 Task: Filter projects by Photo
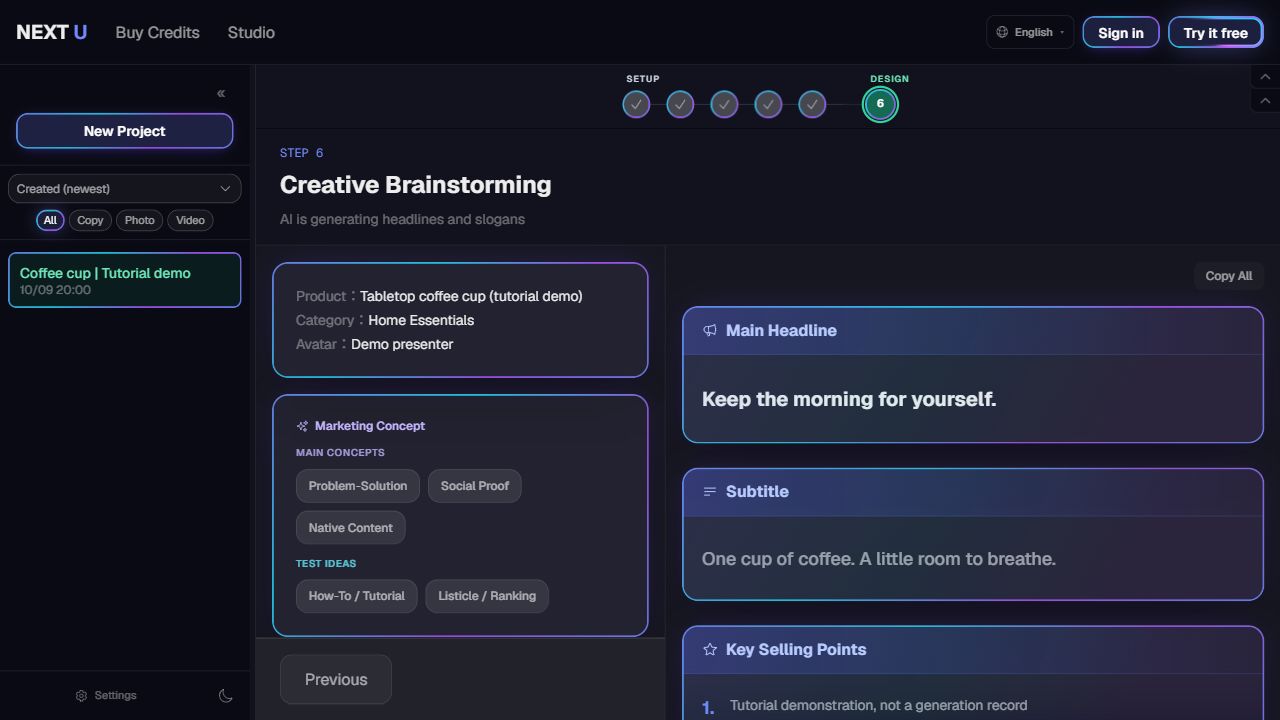point(139,220)
